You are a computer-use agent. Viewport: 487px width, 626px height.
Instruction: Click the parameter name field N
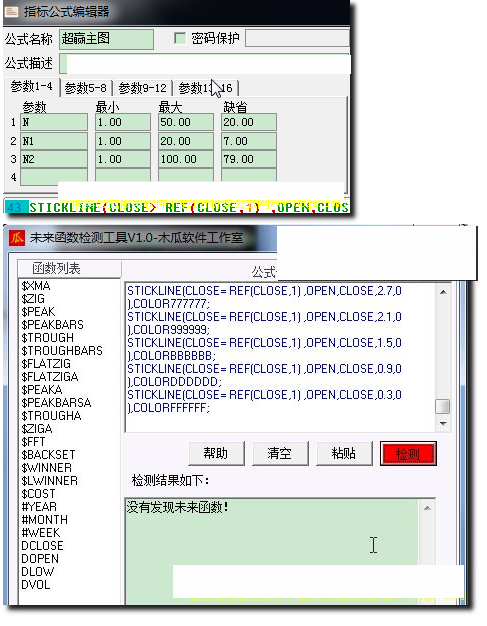pos(54,122)
